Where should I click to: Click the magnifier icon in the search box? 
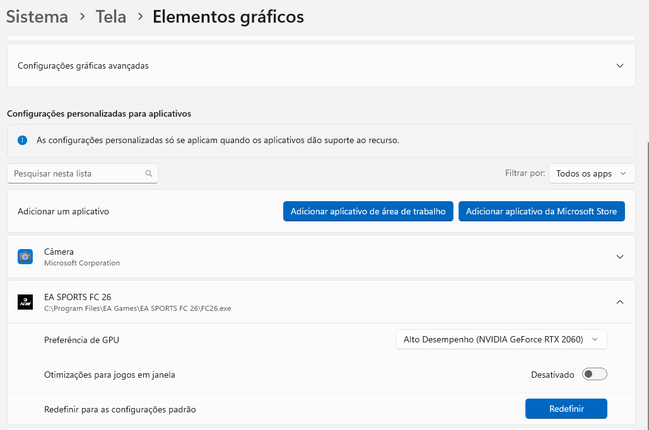point(149,173)
